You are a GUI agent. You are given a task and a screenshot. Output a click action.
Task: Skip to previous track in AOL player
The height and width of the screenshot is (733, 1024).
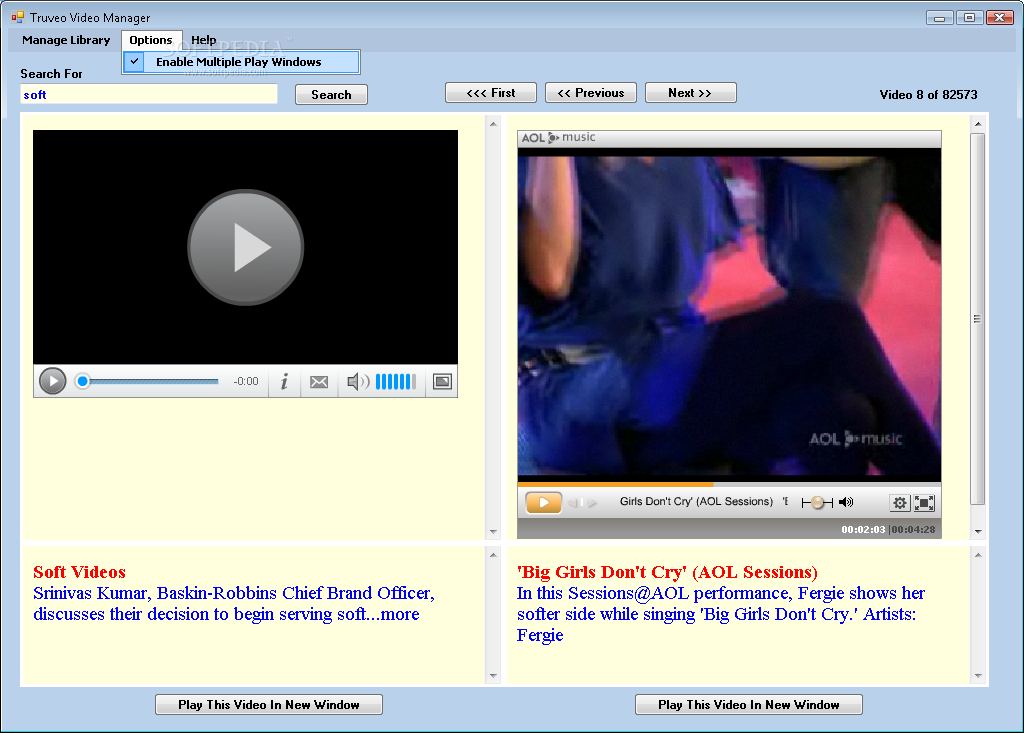click(573, 502)
